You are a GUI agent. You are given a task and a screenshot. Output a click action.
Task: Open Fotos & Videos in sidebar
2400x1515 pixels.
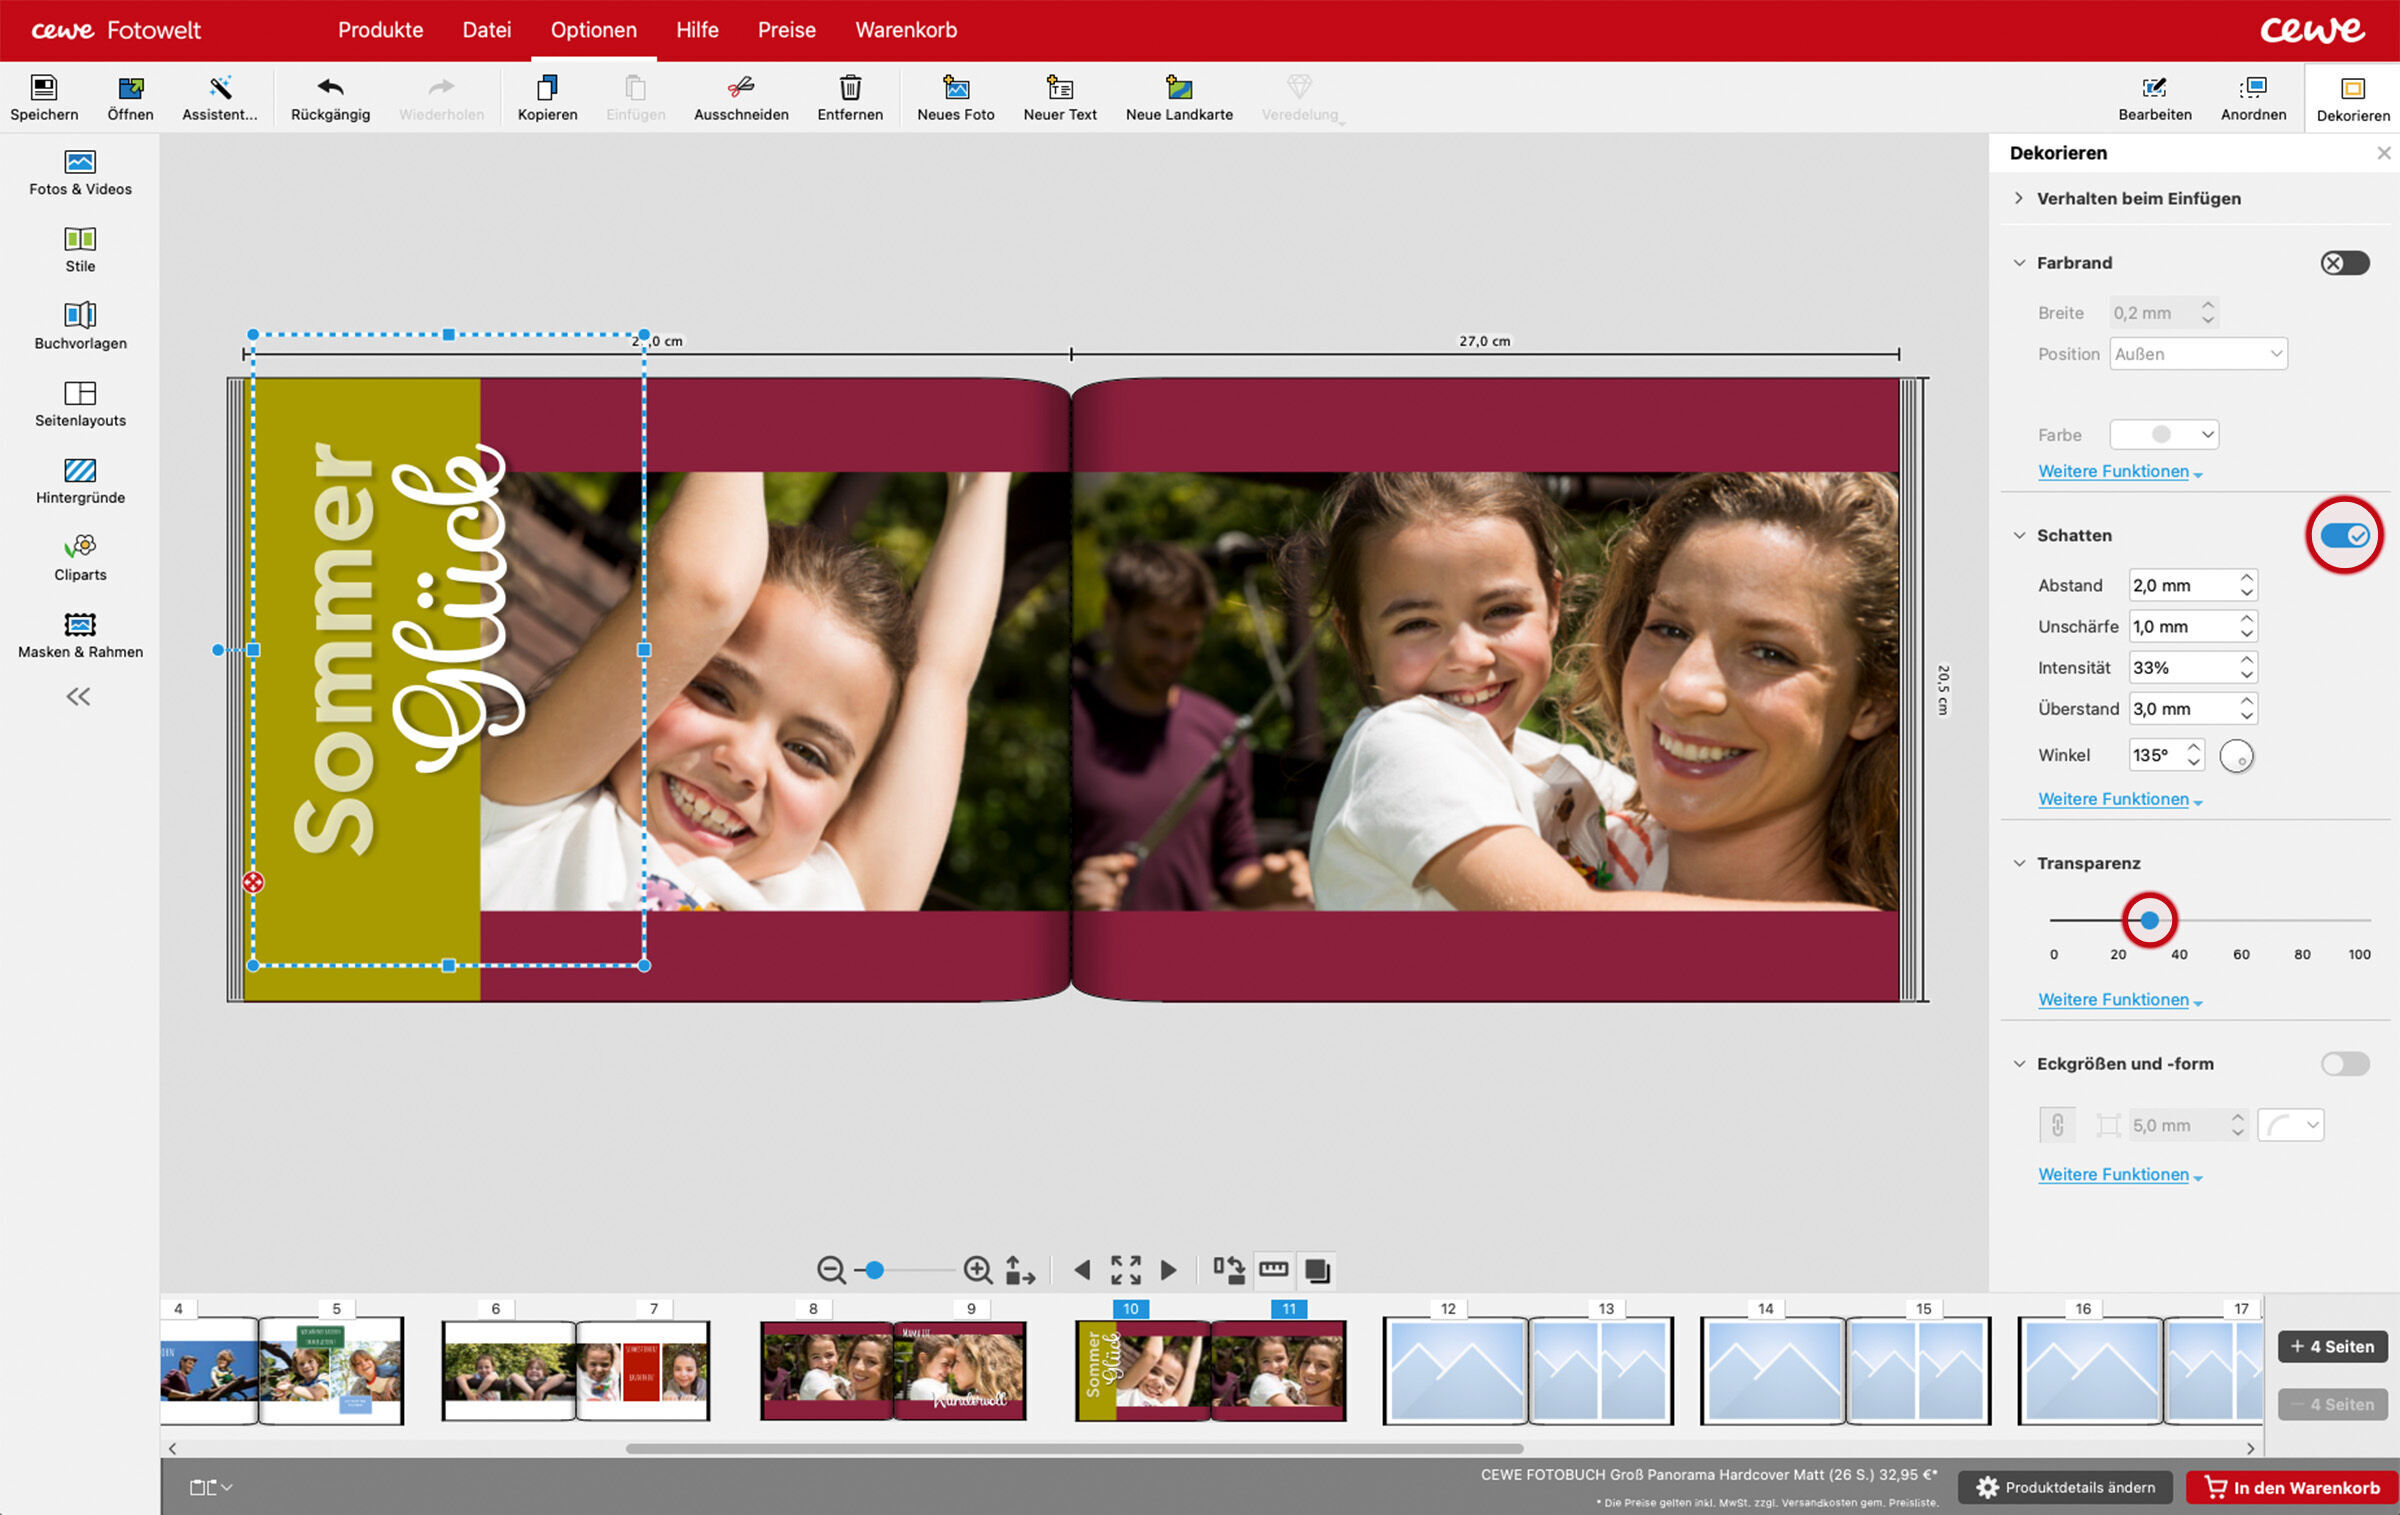80,173
